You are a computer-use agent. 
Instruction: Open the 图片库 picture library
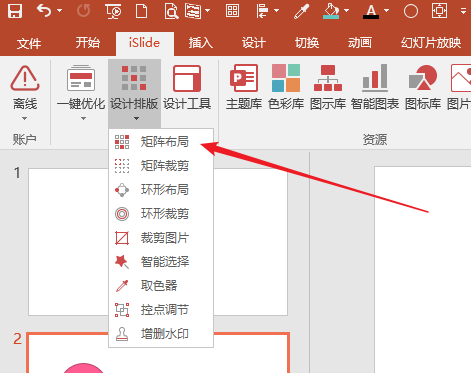point(459,88)
